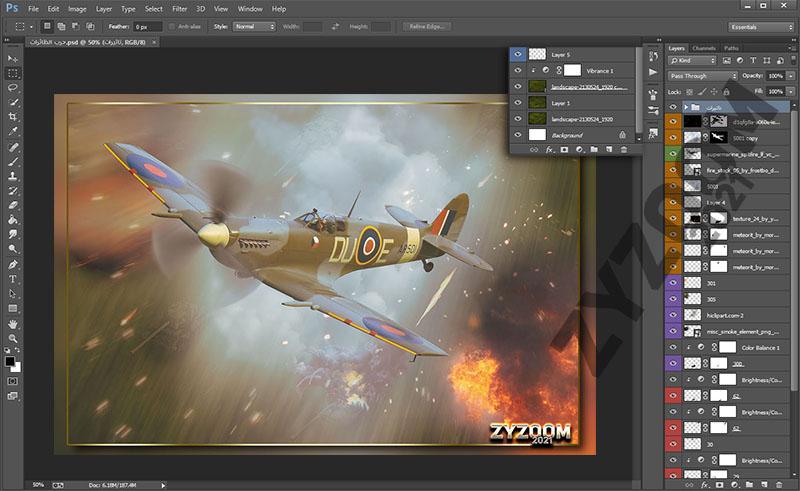Select the Rectangle shape tool
The width and height of the screenshot is (800, 491).
click(x=13, y=309)
